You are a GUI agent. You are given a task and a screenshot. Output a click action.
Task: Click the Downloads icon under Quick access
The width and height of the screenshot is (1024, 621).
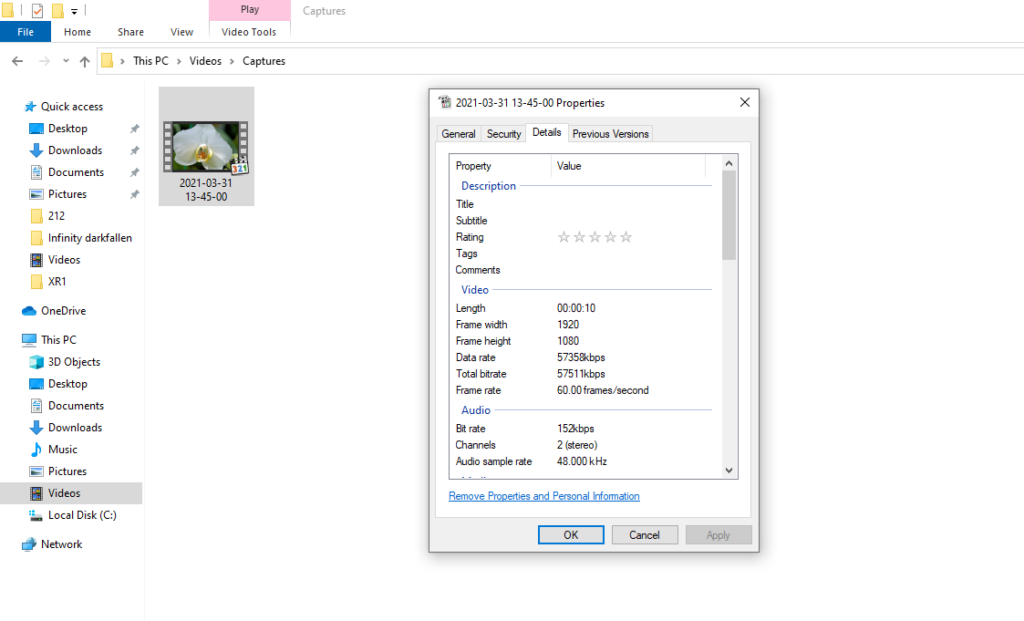pyautogui.click(x=37, y=150)
